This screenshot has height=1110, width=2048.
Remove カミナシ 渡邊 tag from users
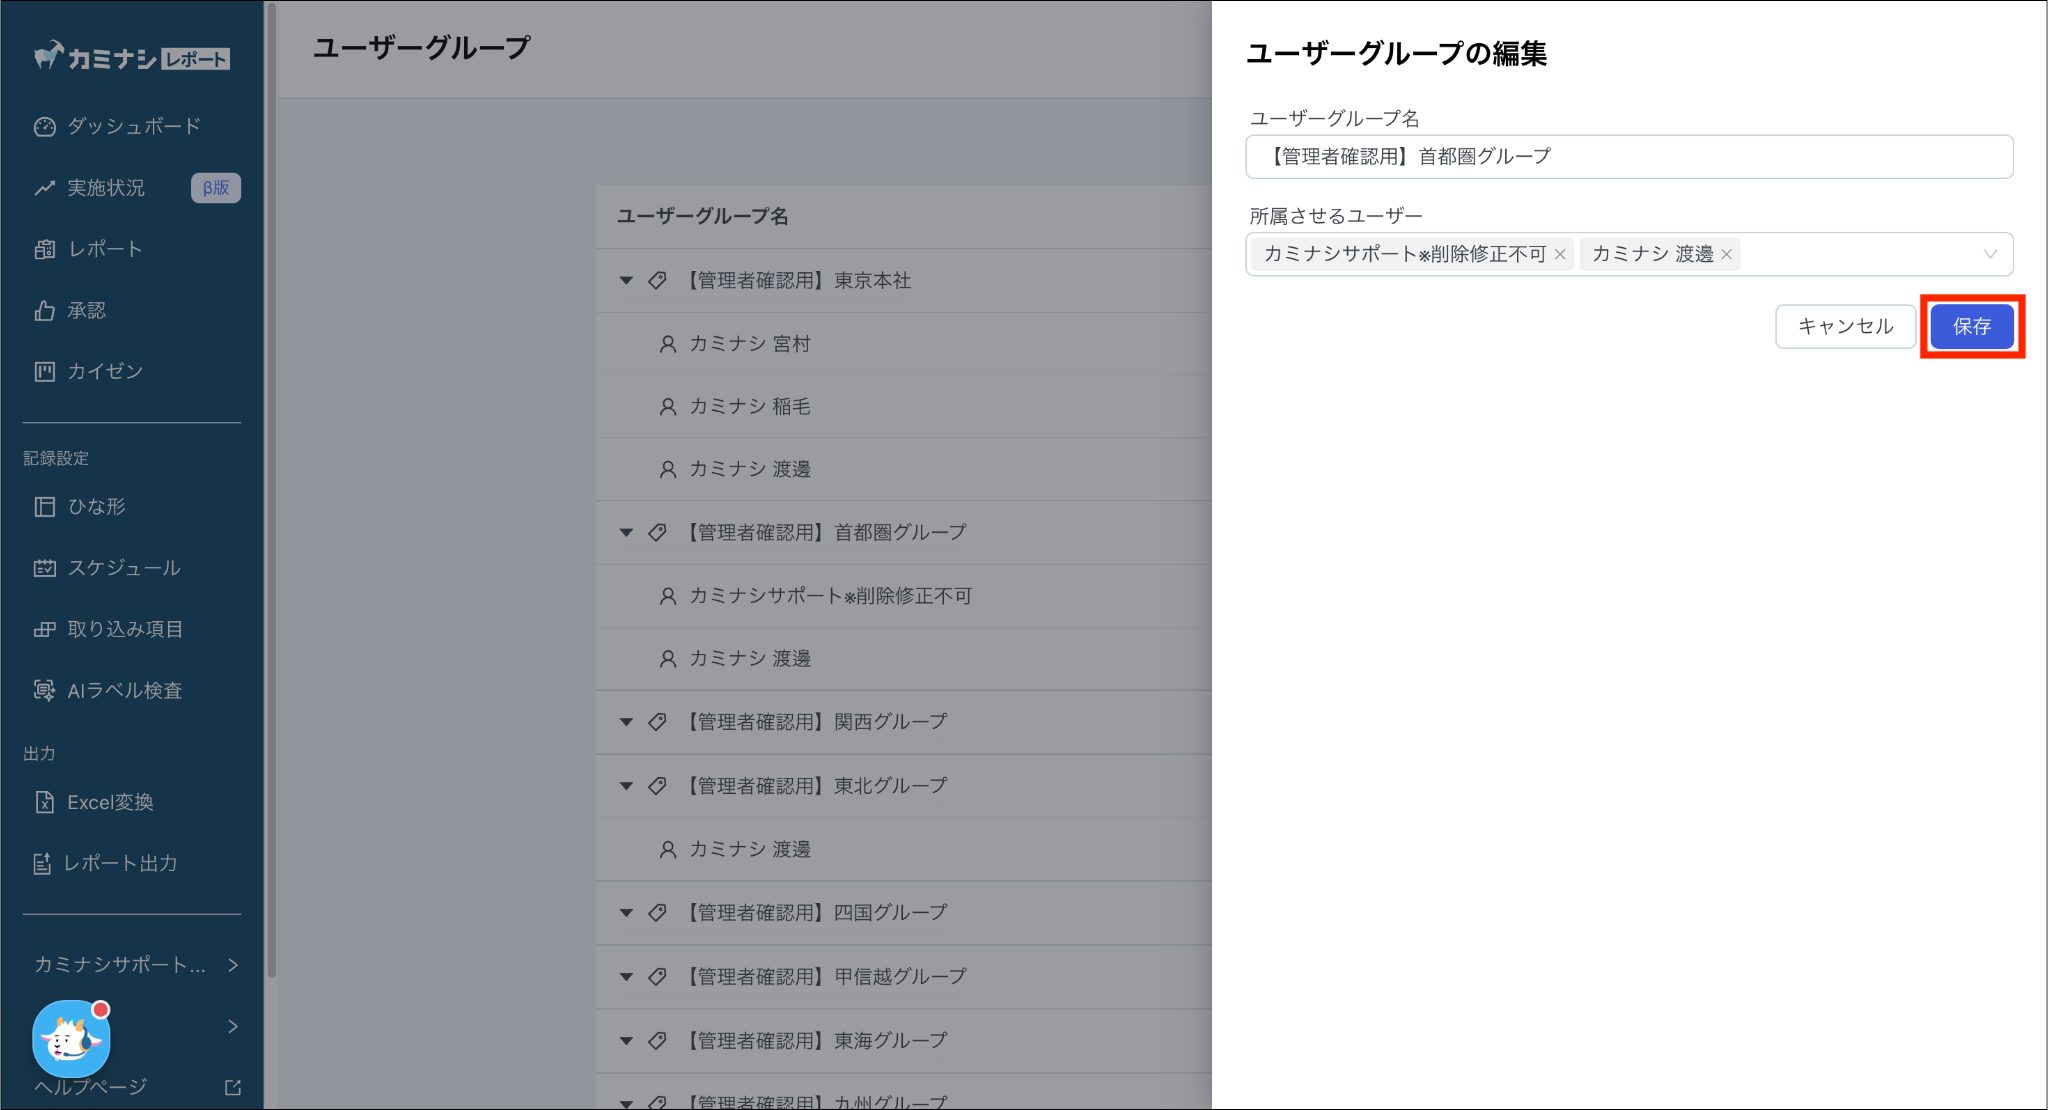pyautogui.click(x=1726, y=254)
